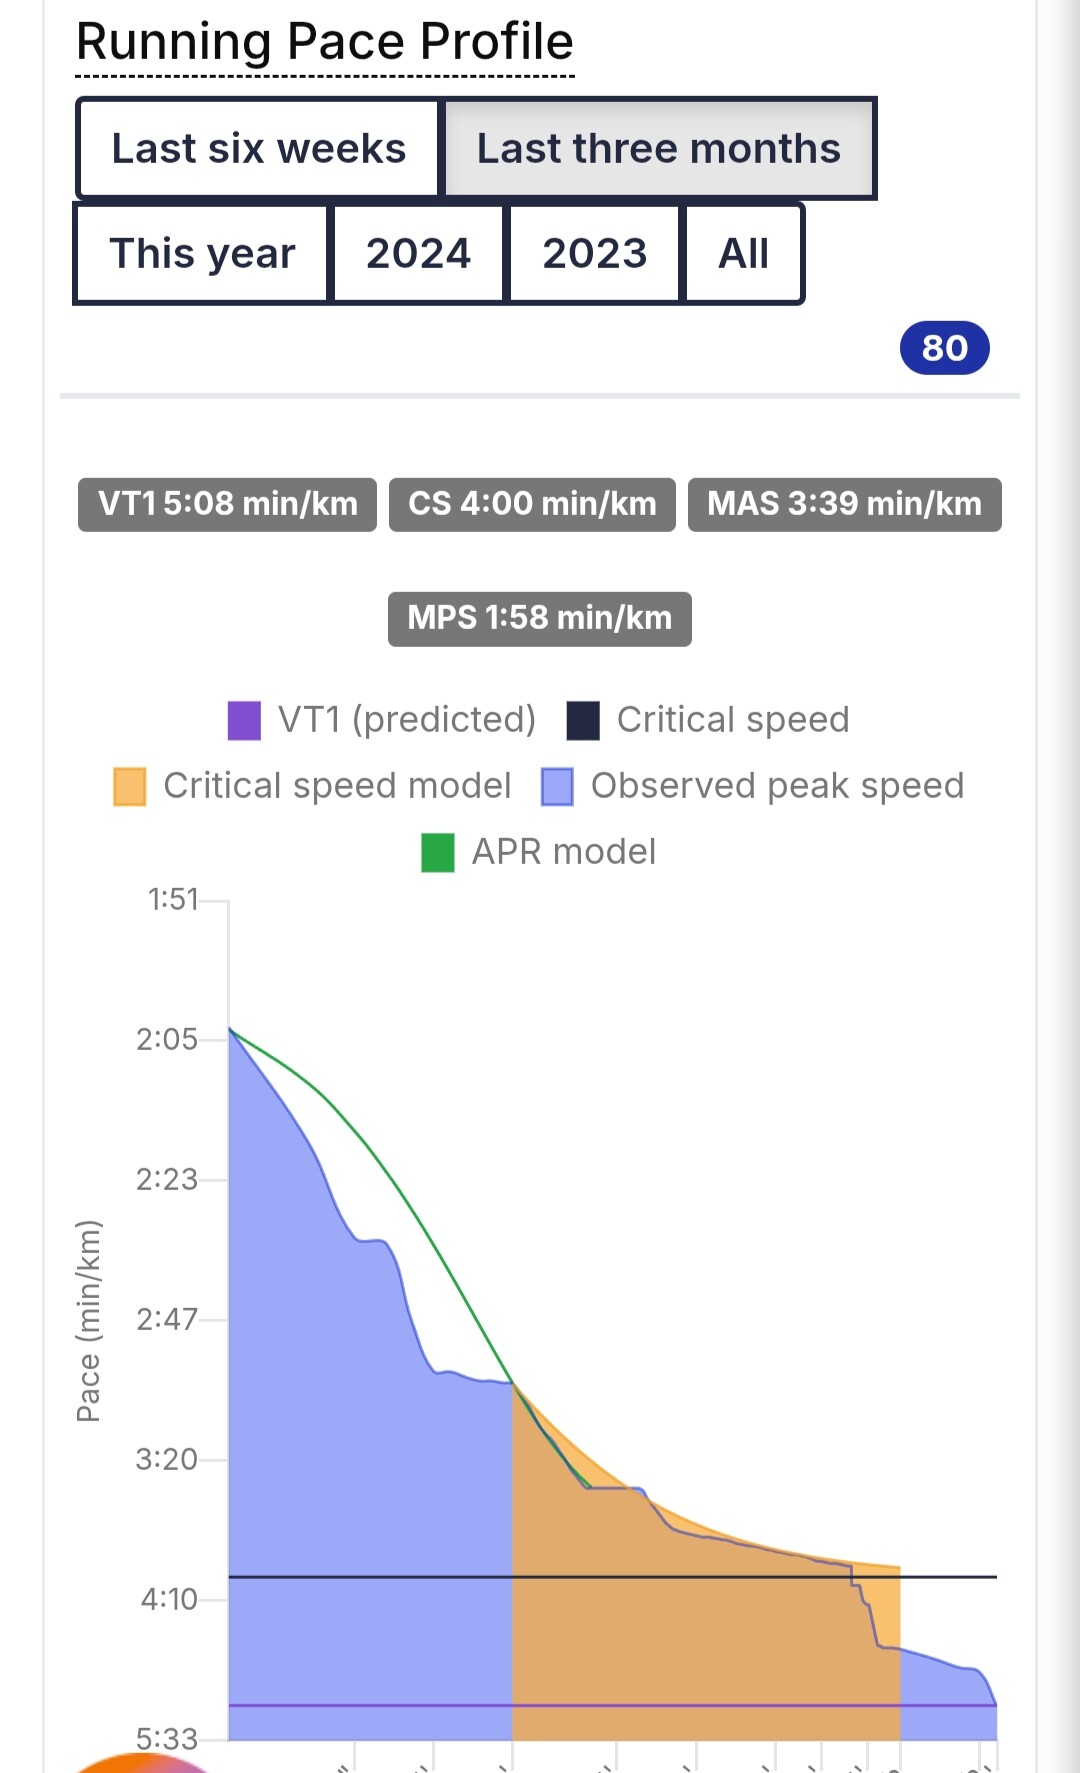1080x1773 pixels.
Task: Show the 2023 pace profile
Action: pyautogui.click(x=594, y=254)
